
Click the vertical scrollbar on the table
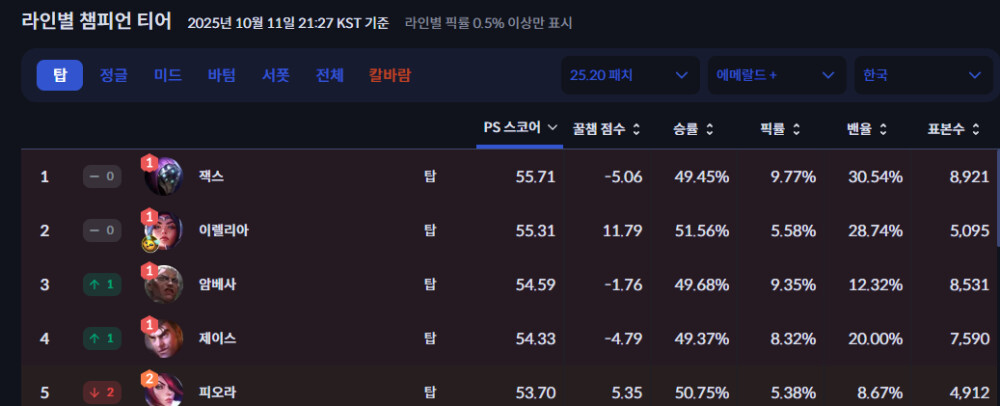pos(995,200)
